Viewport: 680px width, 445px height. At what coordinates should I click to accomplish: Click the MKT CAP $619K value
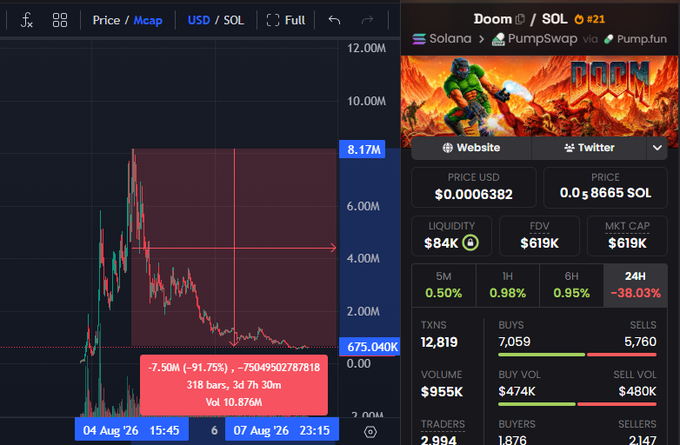[627, 243]
